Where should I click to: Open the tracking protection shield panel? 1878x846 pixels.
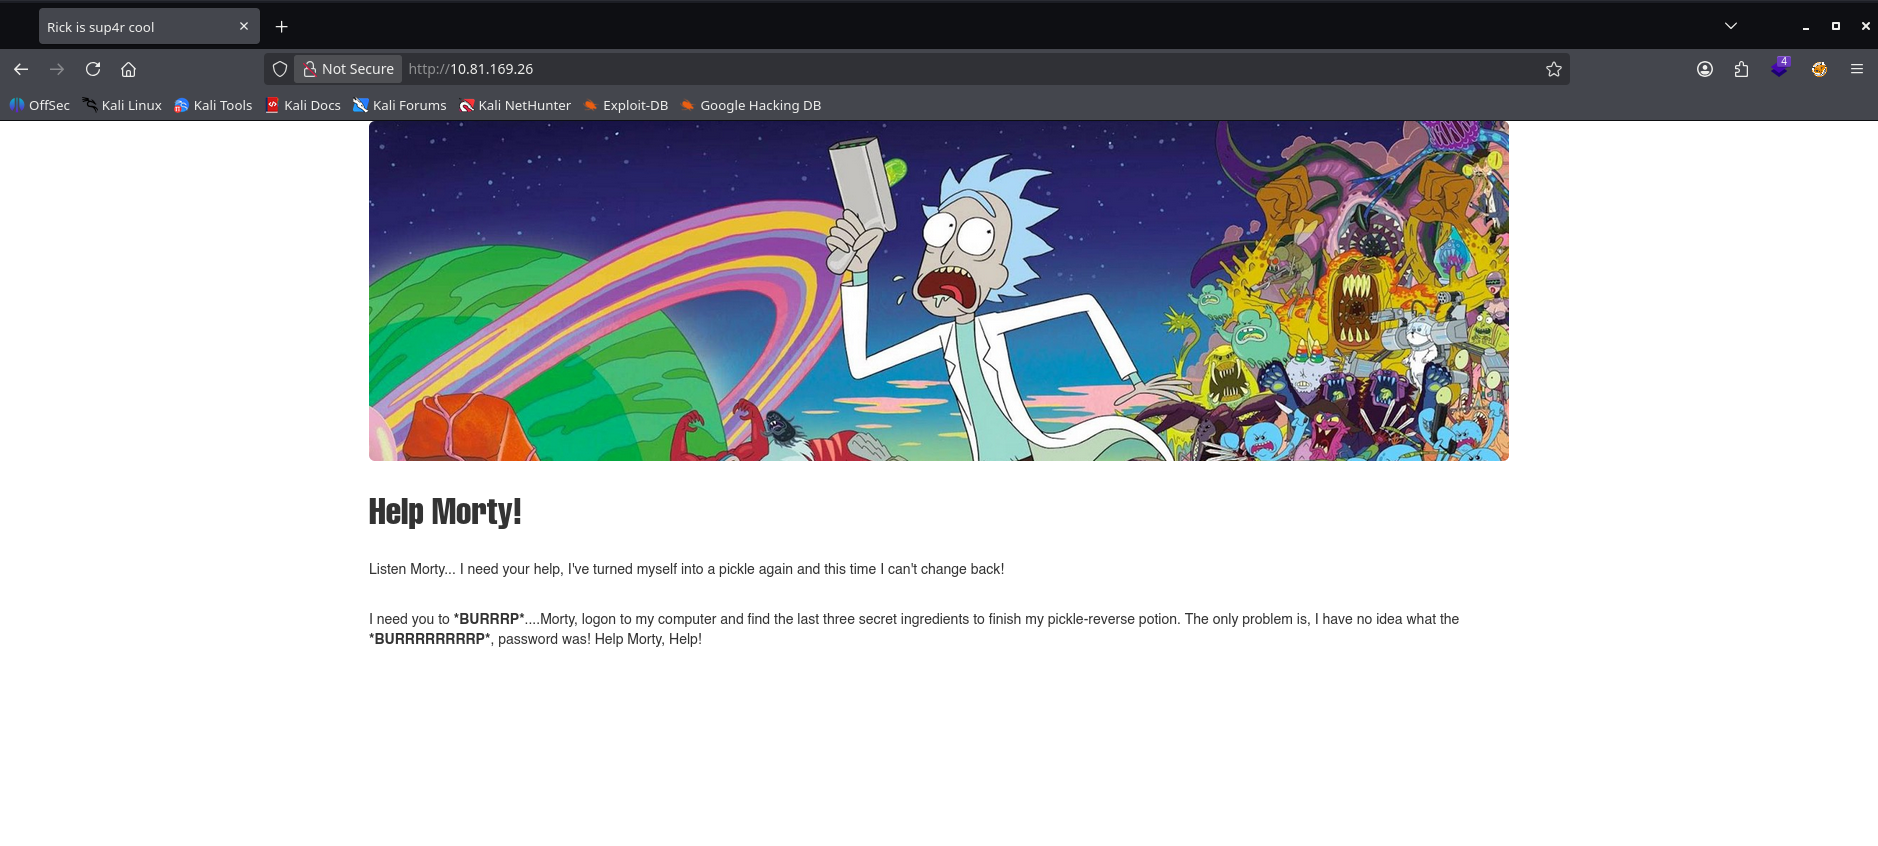pyautogui.click(x=280, y=69)
